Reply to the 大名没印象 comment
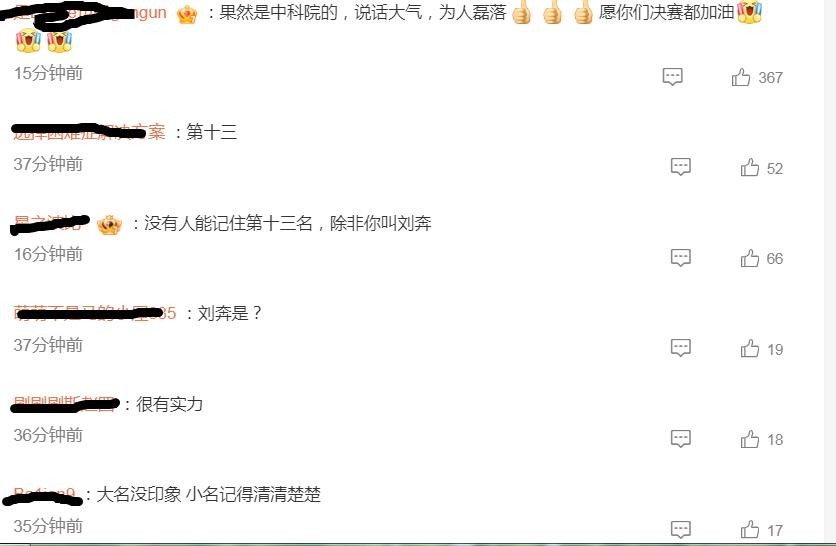This screenshot has width=836, height=546. [680, 529]
